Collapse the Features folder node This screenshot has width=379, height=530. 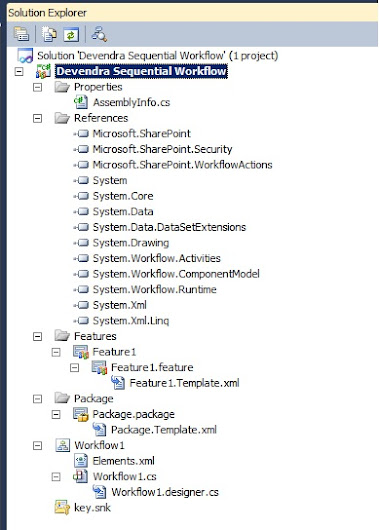click(x=38, y=336)
